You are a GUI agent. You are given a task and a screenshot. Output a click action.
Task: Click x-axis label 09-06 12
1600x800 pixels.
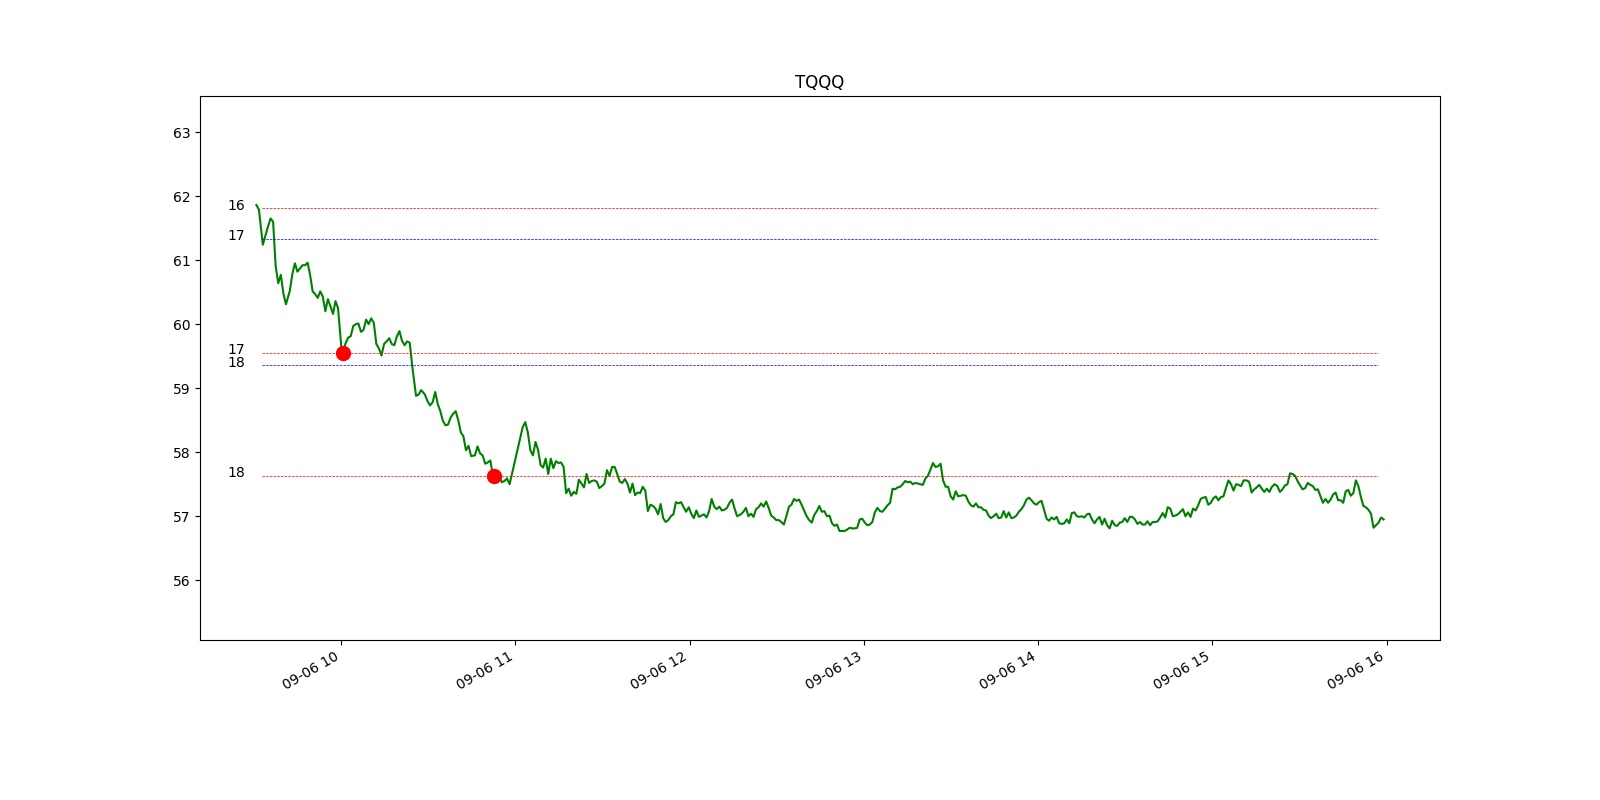(x=659, y=669)
